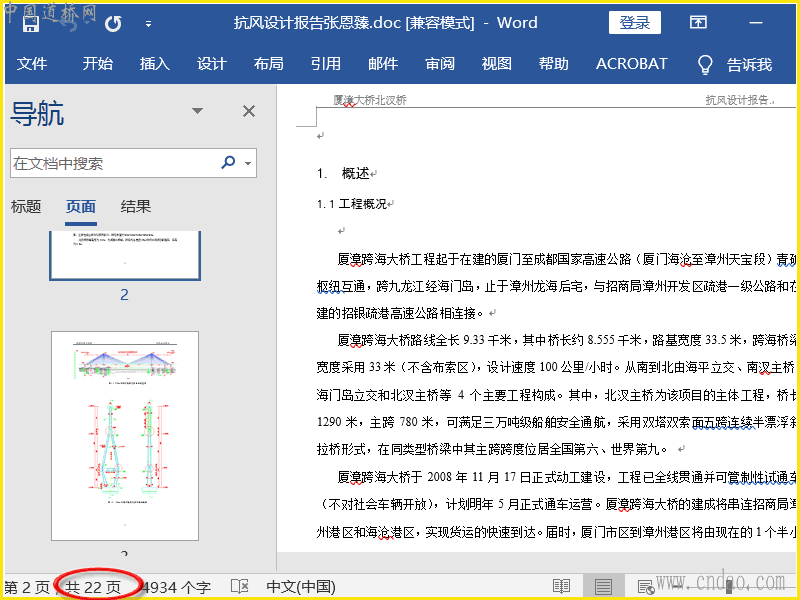Image resolution: width=800 pixels, height=600 pixels.
Task: Click the ribbon display options icon
Action: click(698, 23)
